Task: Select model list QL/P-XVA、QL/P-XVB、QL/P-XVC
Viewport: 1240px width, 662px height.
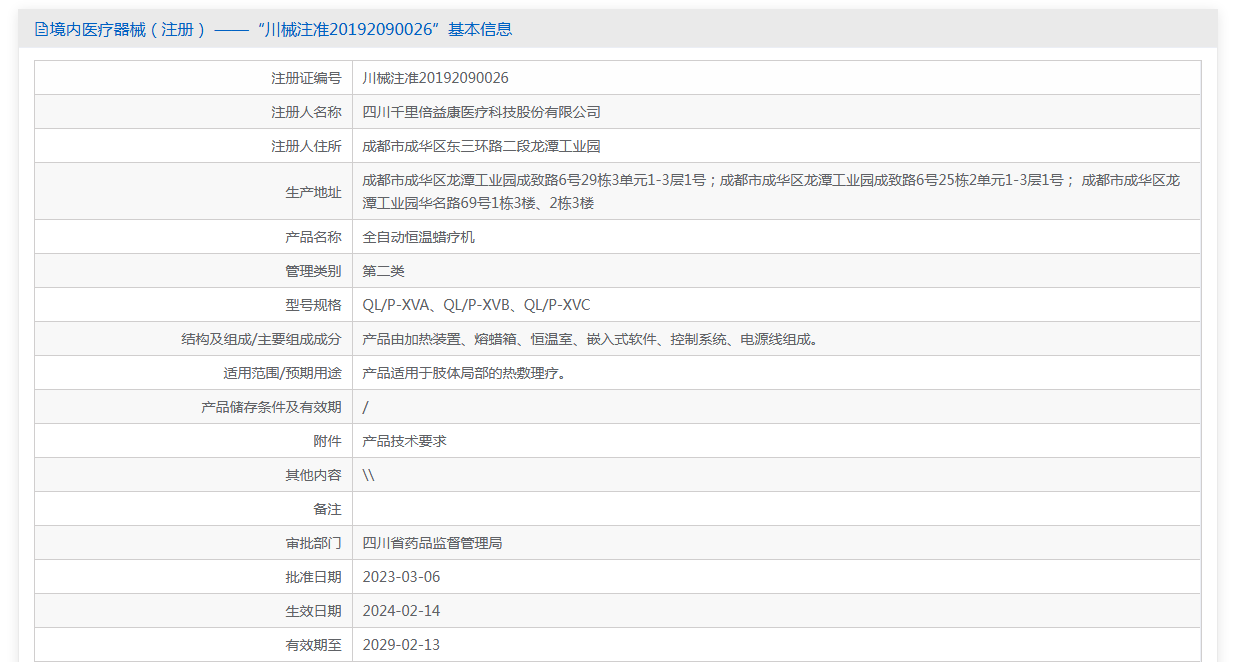Action: (476, 305)
